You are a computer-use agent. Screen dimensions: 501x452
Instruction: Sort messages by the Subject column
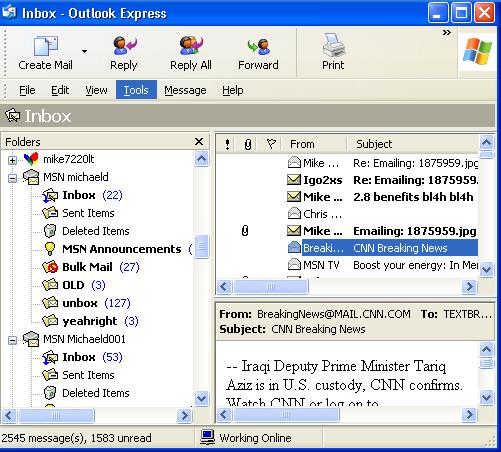pos(413,144)
